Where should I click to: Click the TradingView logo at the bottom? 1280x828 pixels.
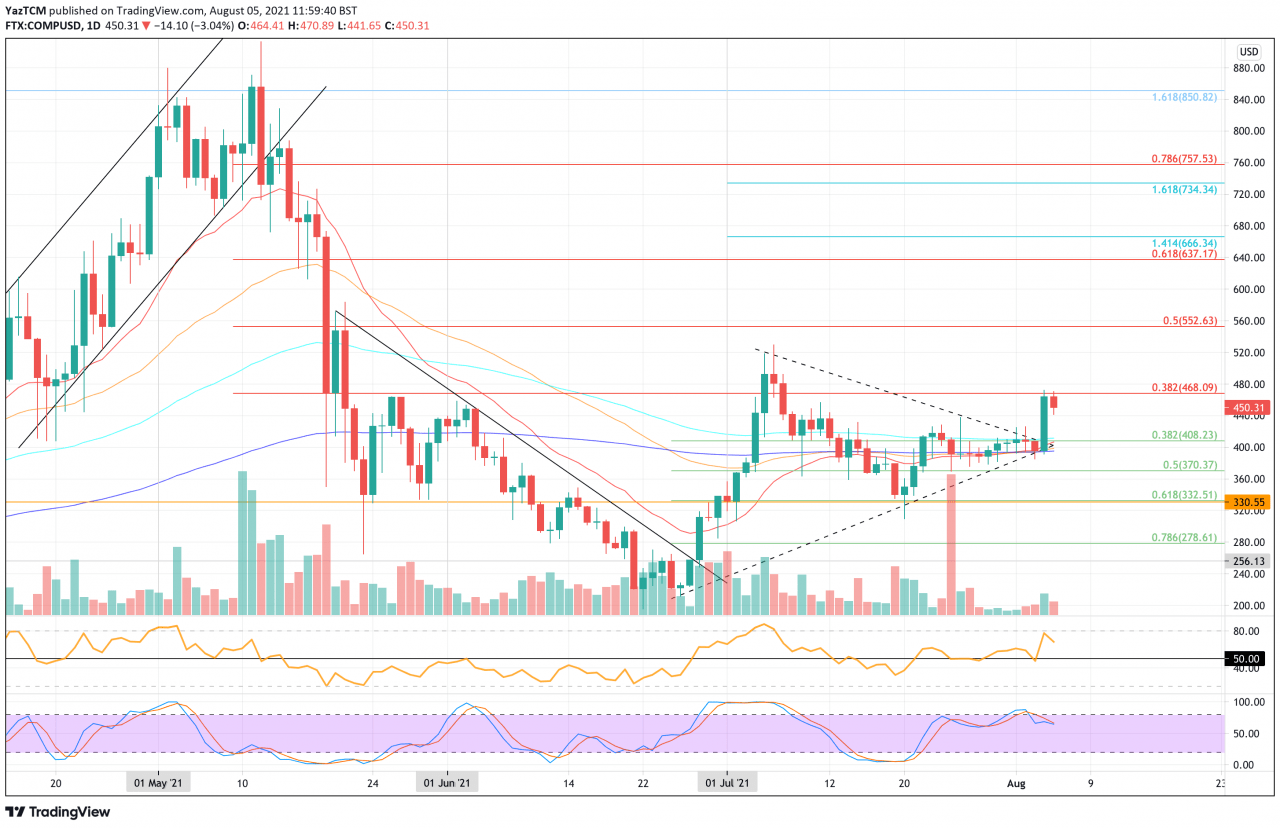pos(58,812)
